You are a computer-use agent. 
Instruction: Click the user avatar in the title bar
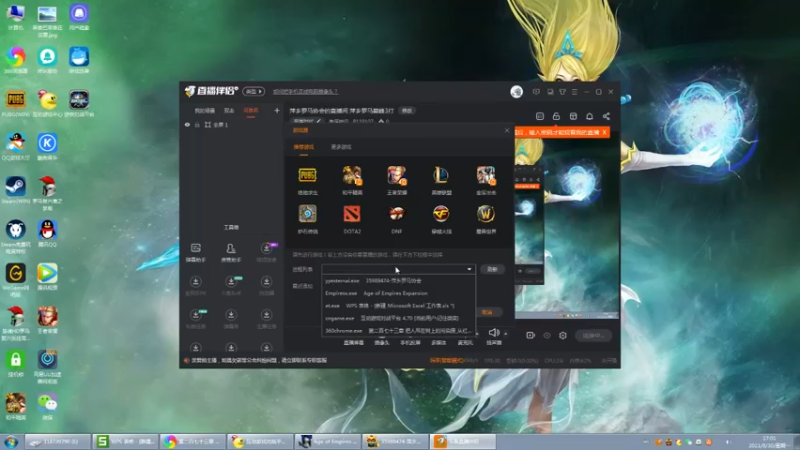(516, 91)
